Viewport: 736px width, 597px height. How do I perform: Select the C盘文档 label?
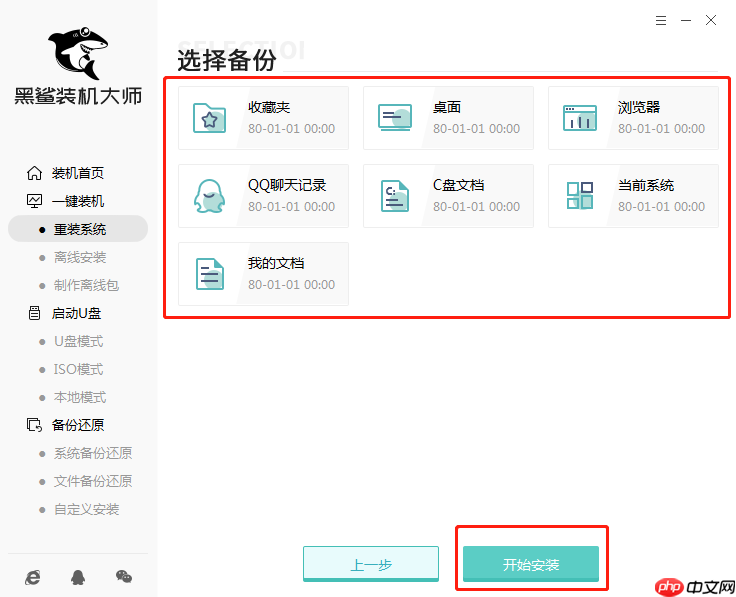(x=458, y=185)
